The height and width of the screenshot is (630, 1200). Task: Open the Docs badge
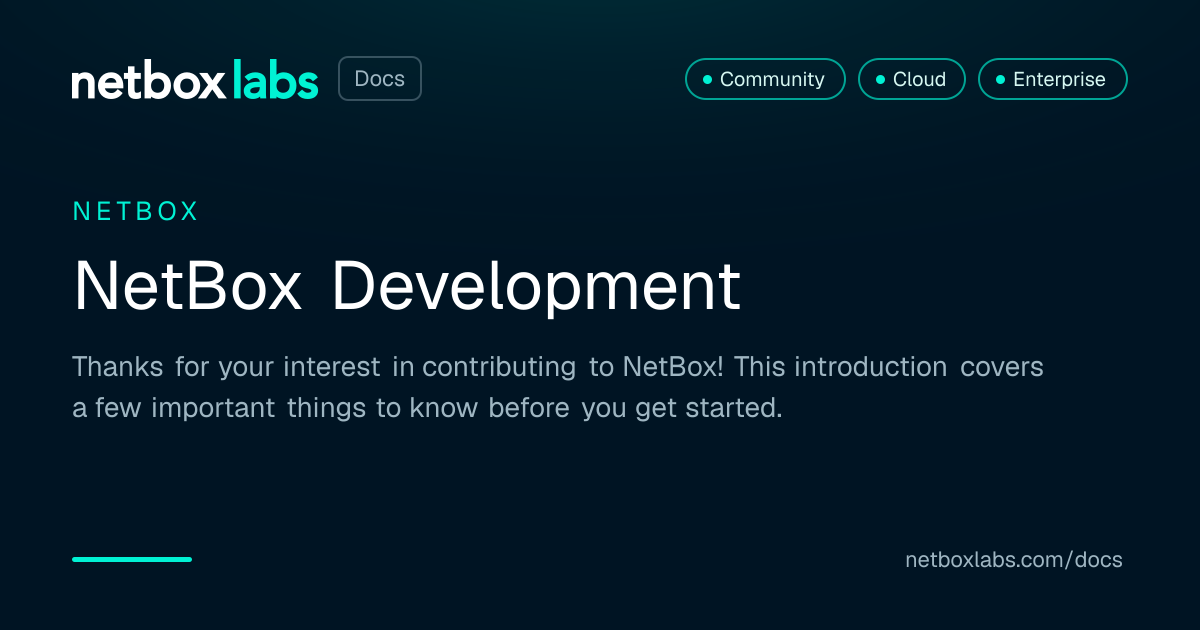pyautogui.click(x=380, y=79)
